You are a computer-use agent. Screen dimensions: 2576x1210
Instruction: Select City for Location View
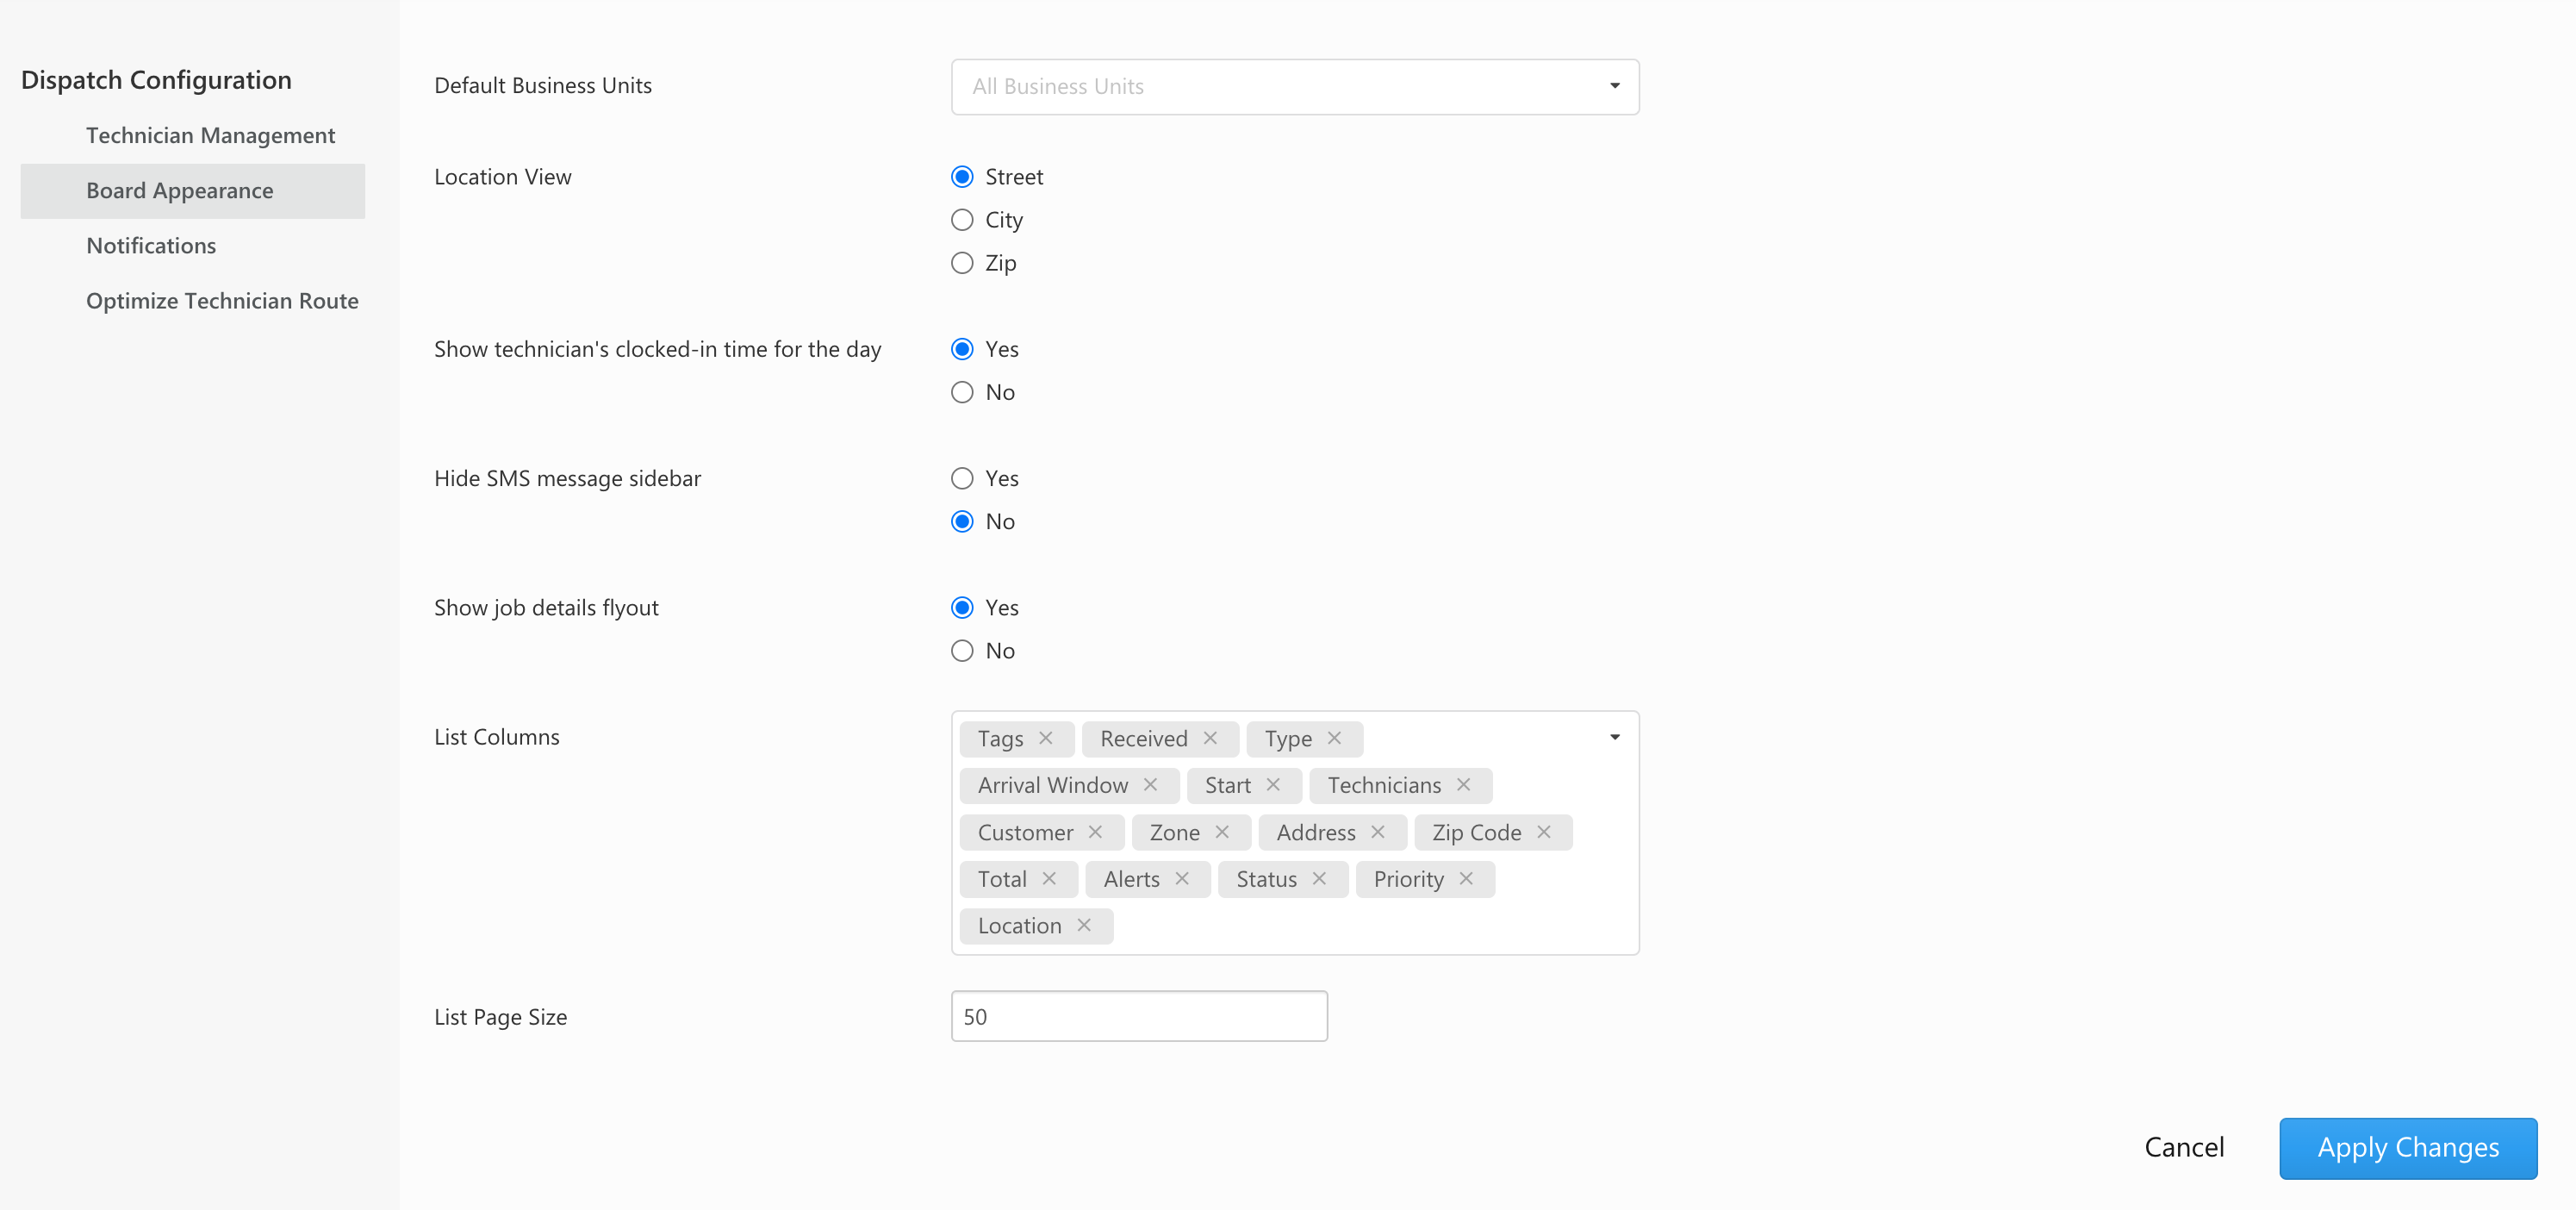pyautogui.click(x=962, y=220)
